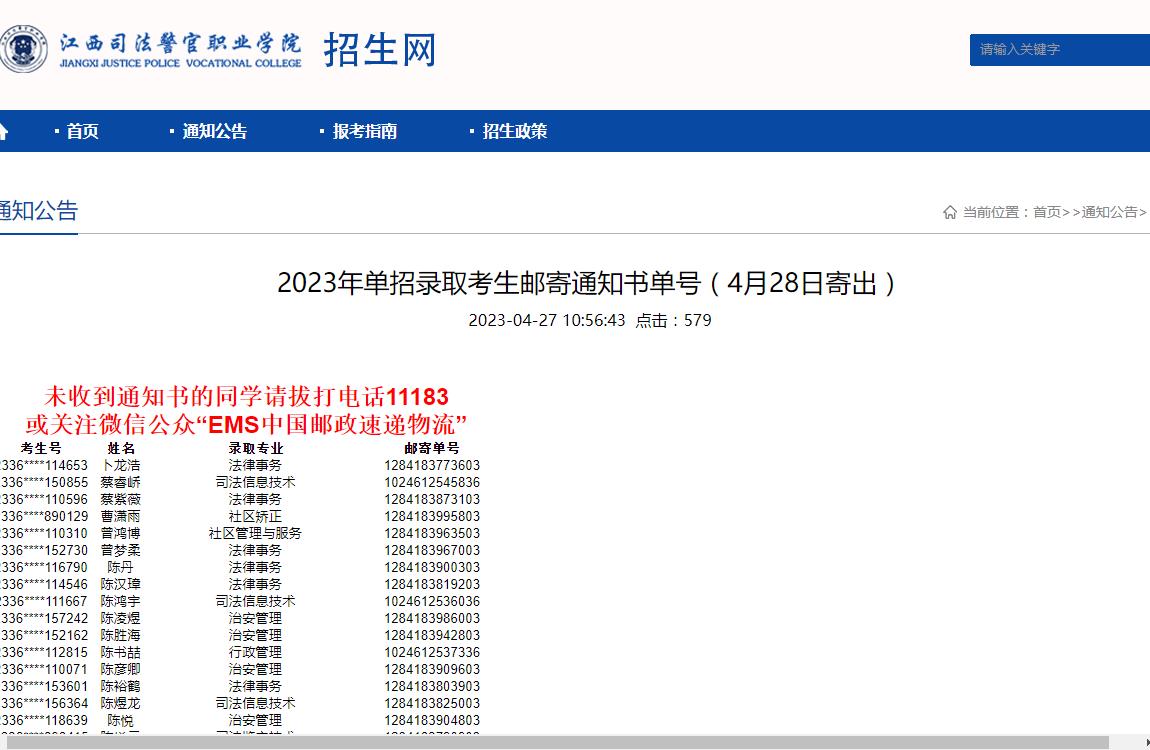
Task: Select the name 曾鸿博
Action: click(121, 533)
